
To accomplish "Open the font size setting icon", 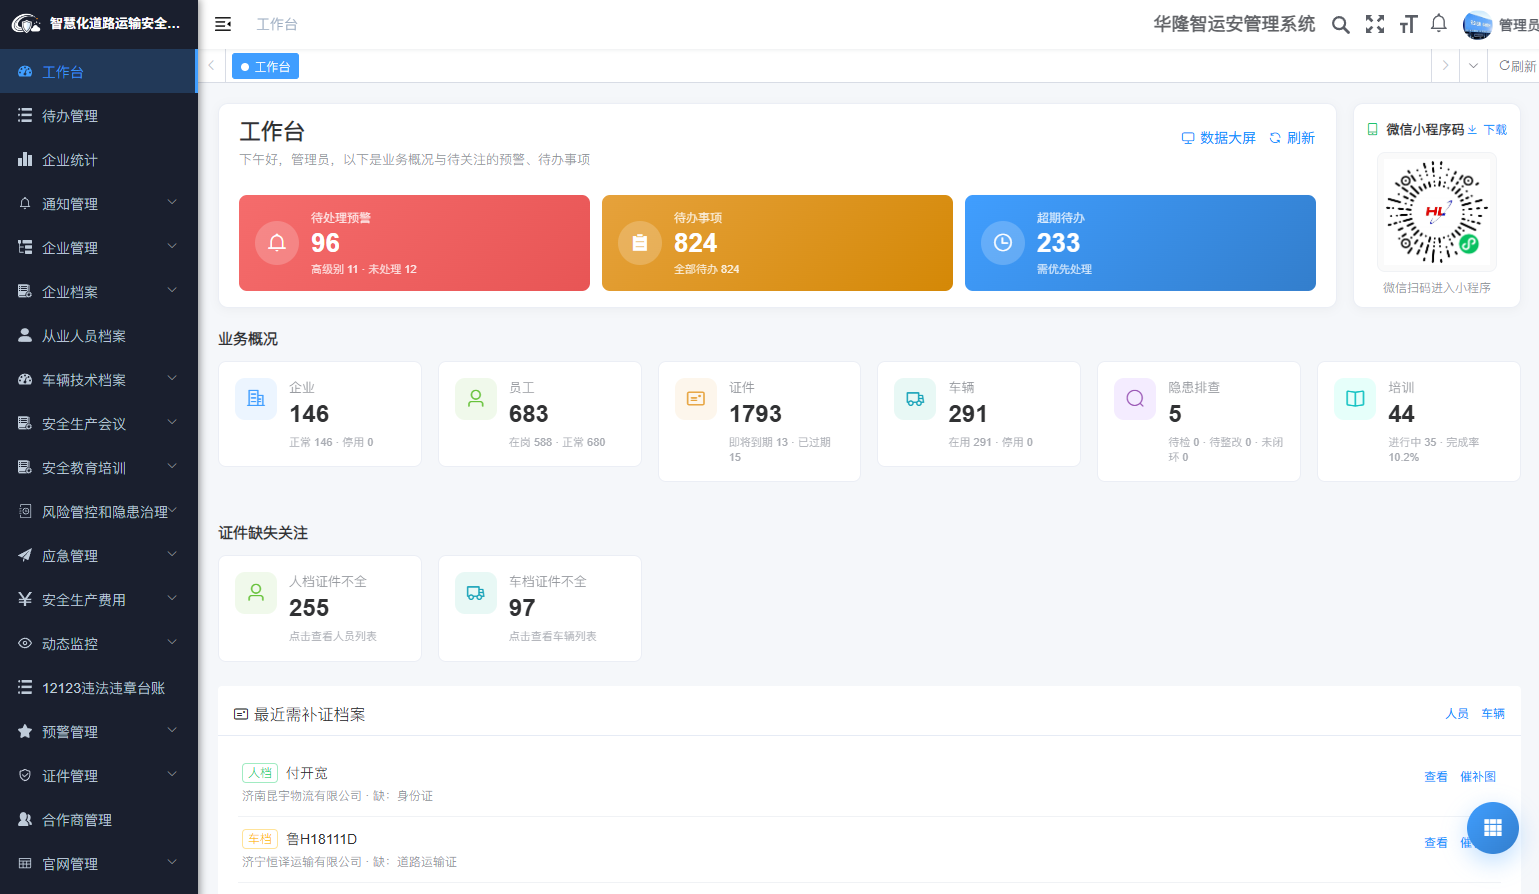I will (x=1408, y=24).
